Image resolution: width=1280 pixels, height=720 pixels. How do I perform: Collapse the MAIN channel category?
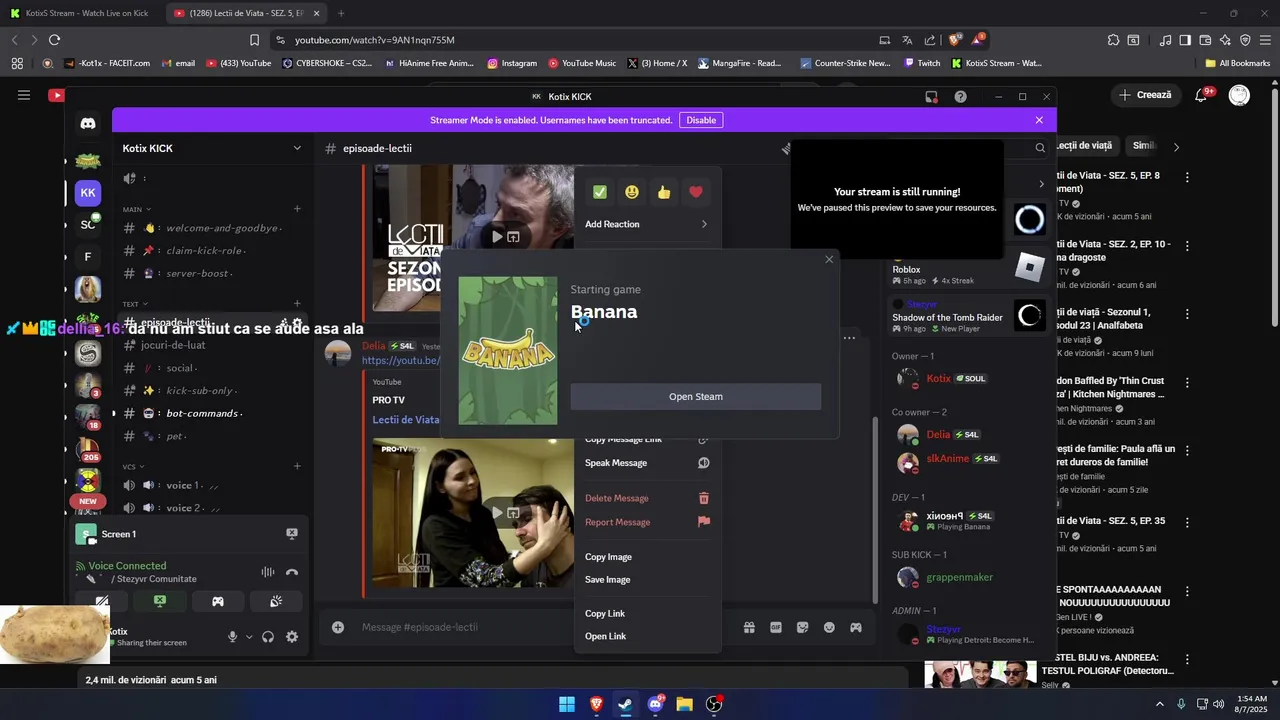[137, 210]
